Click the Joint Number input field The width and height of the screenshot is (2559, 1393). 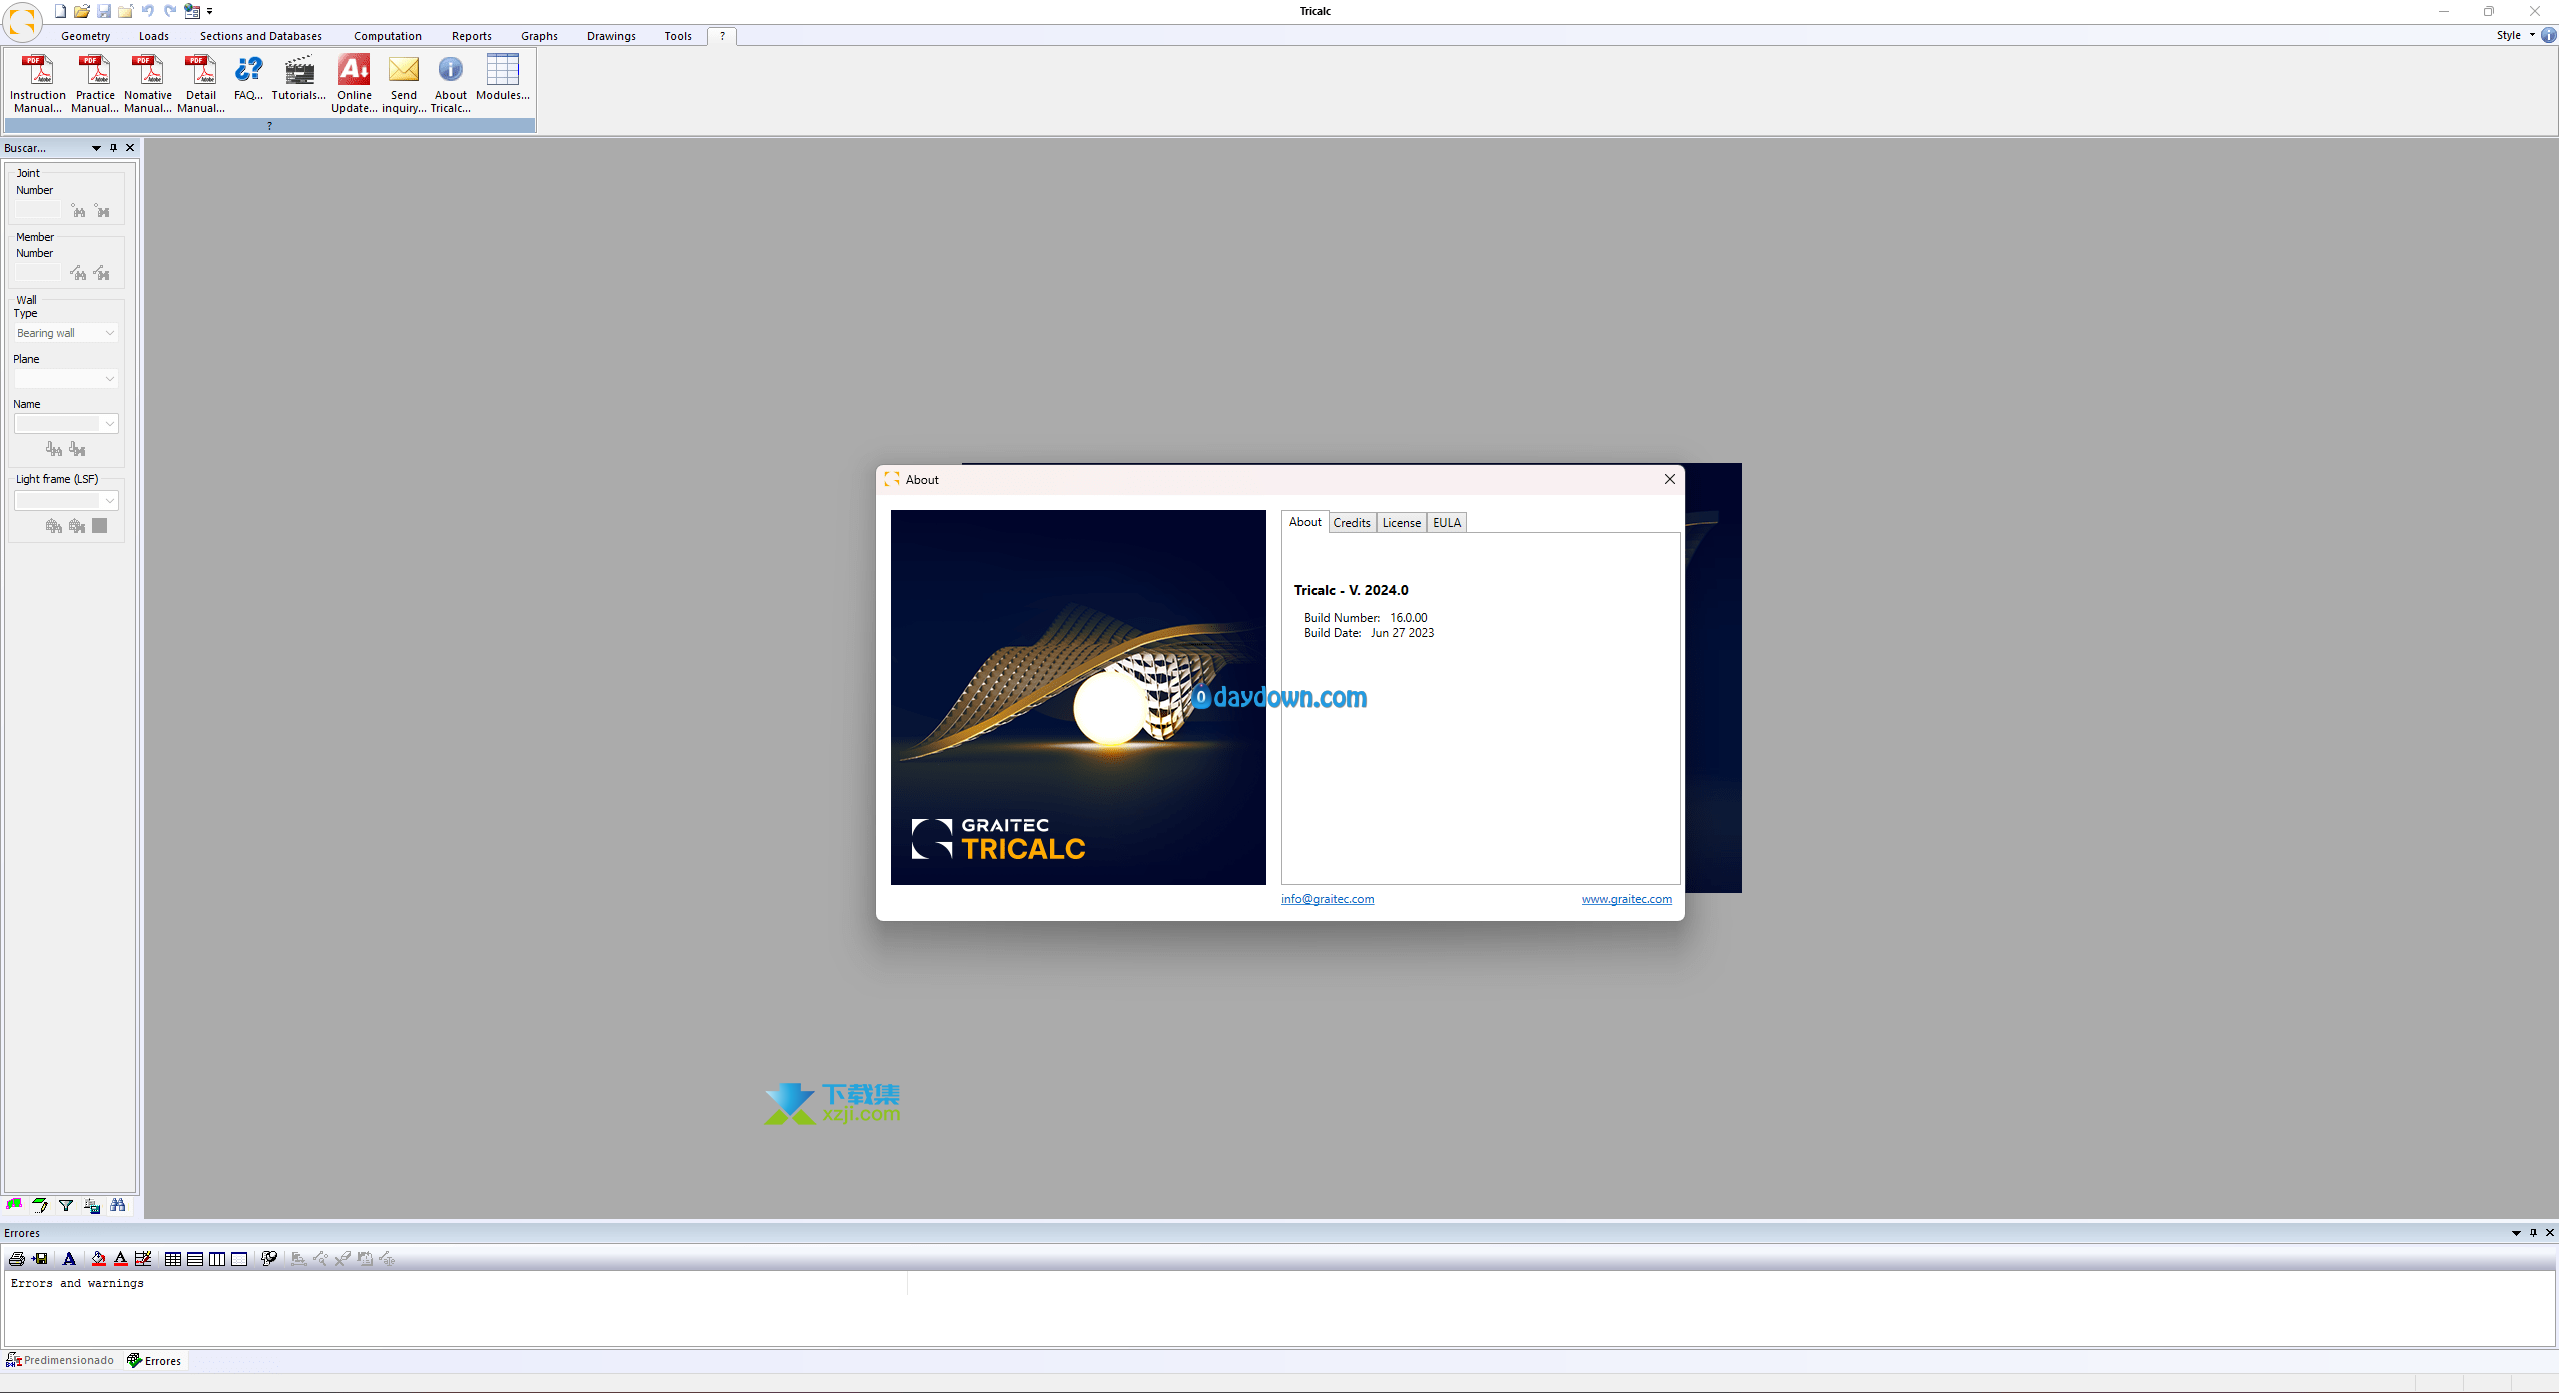click(38, 210)
